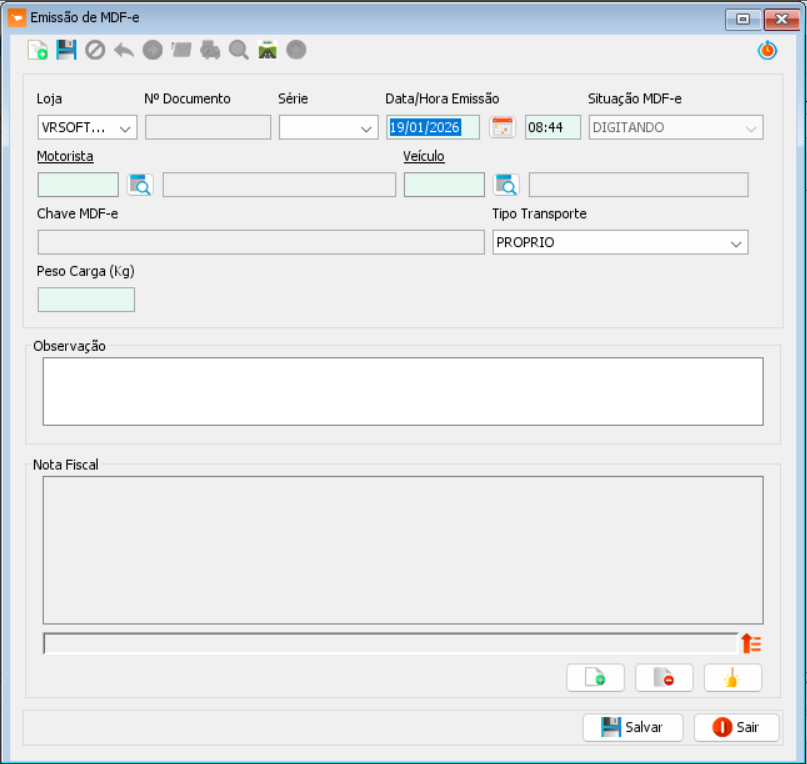807x764 pixels.
Task: Click the orange sort arrow icon
Action: point(751,643)
